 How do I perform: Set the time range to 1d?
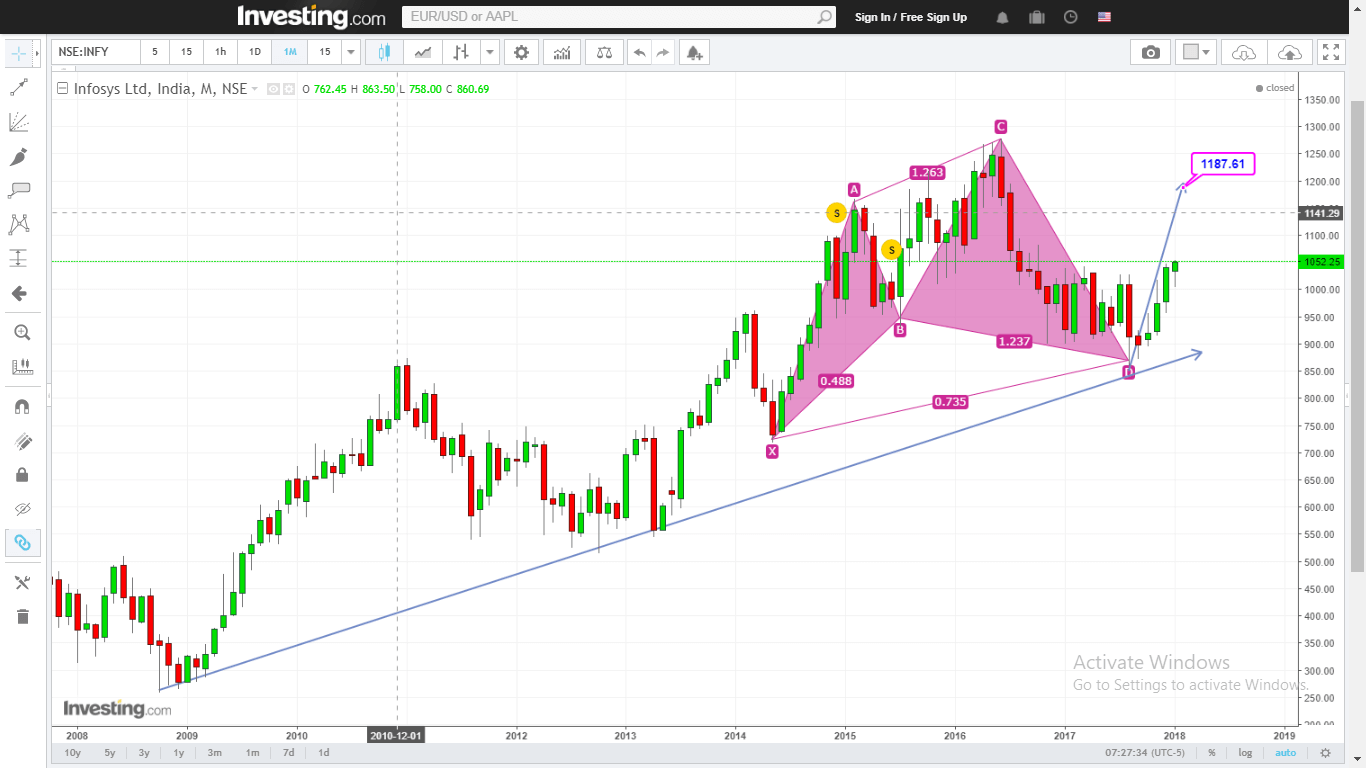(x=324, y=752)
